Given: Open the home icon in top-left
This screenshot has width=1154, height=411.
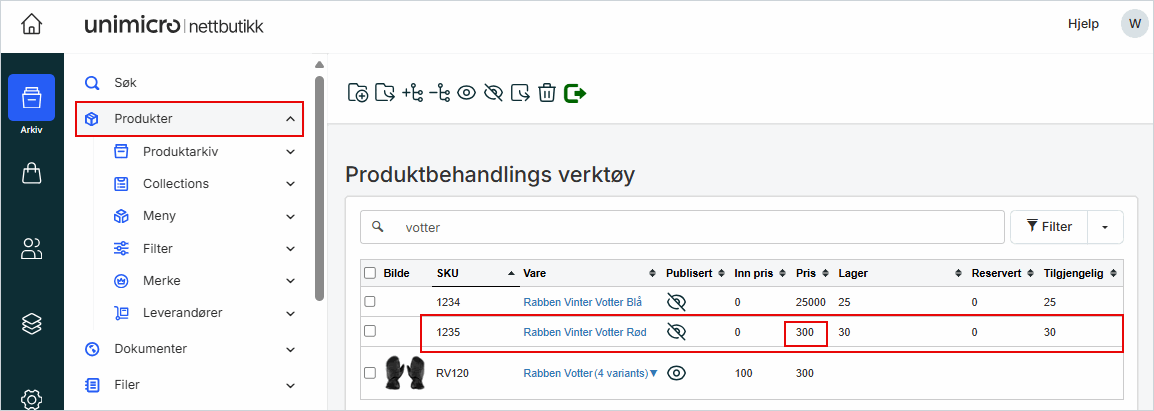Looking at the screenshot, I should (x=32, y=25).
